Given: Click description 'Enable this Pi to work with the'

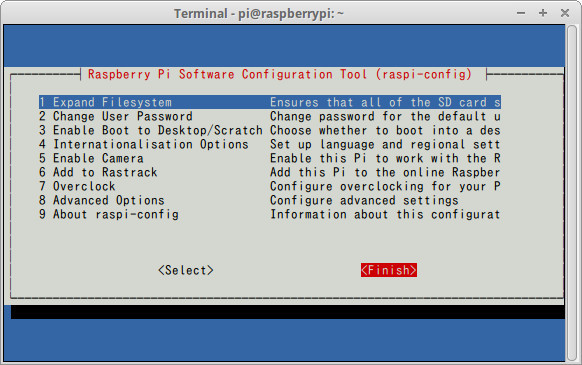Looking at the screenshot, I should click(x=385, y=159).
